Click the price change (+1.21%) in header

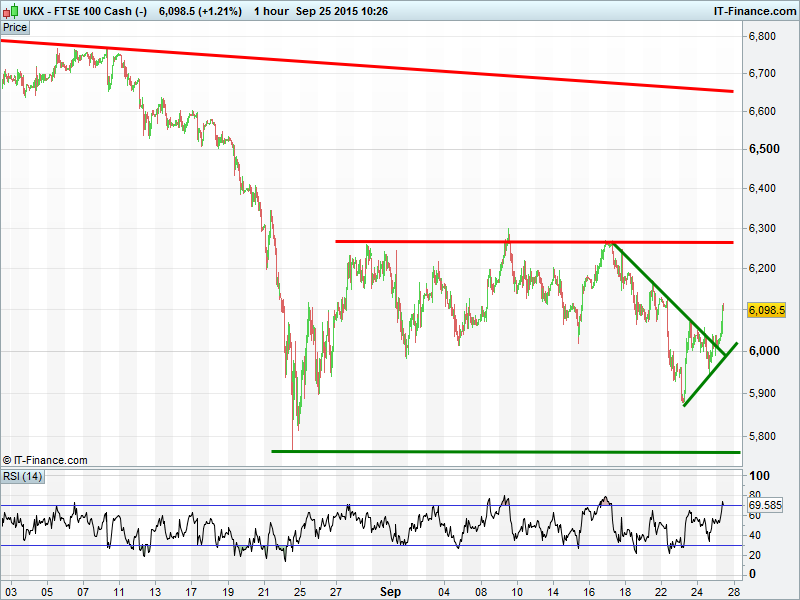tap(222, 11)
